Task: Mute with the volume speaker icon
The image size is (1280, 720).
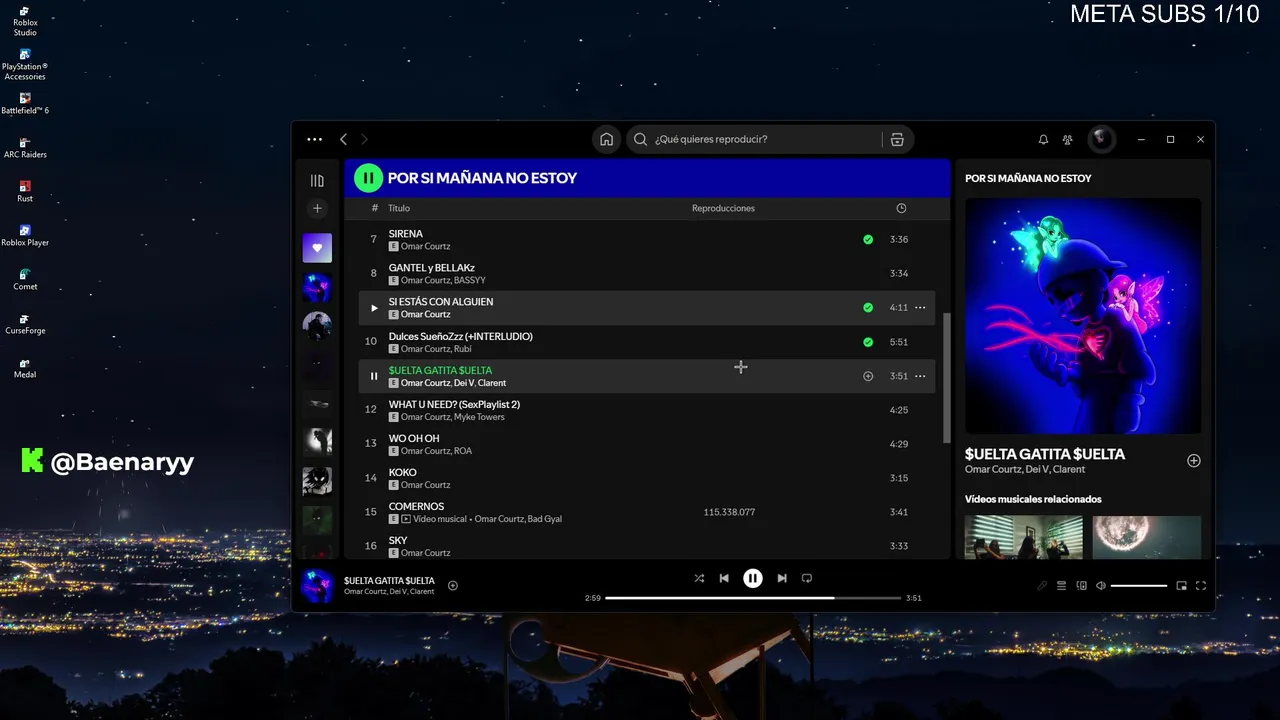Action: point(1101,586)
